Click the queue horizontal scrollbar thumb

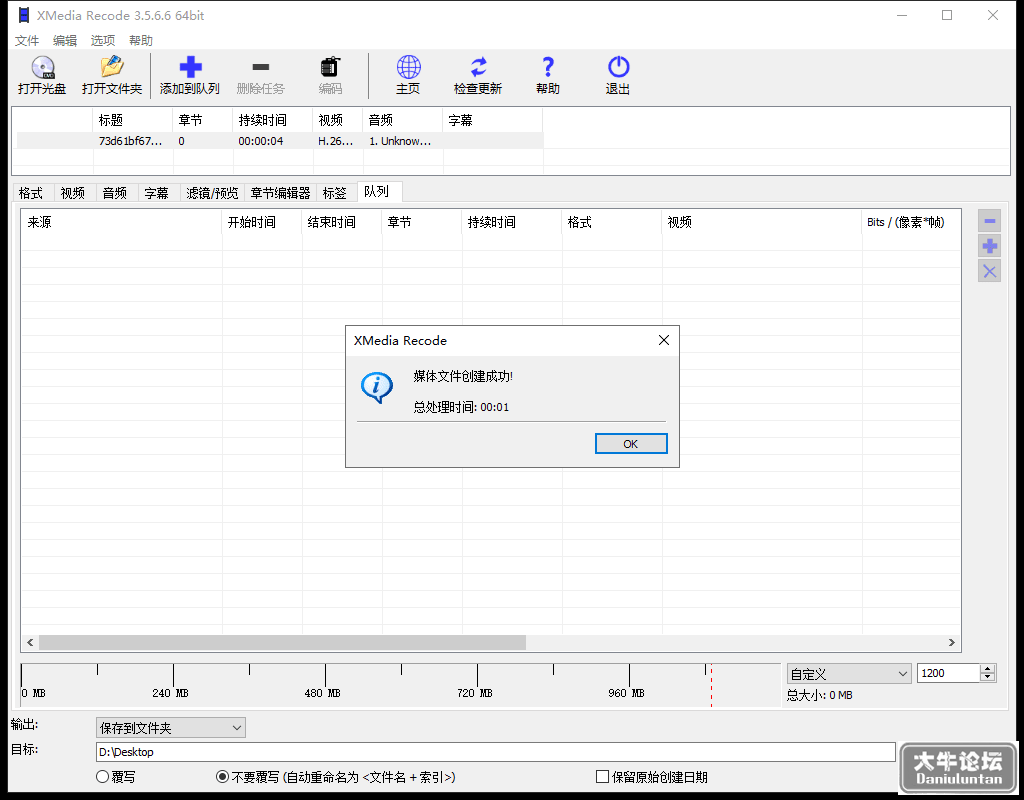282,643
